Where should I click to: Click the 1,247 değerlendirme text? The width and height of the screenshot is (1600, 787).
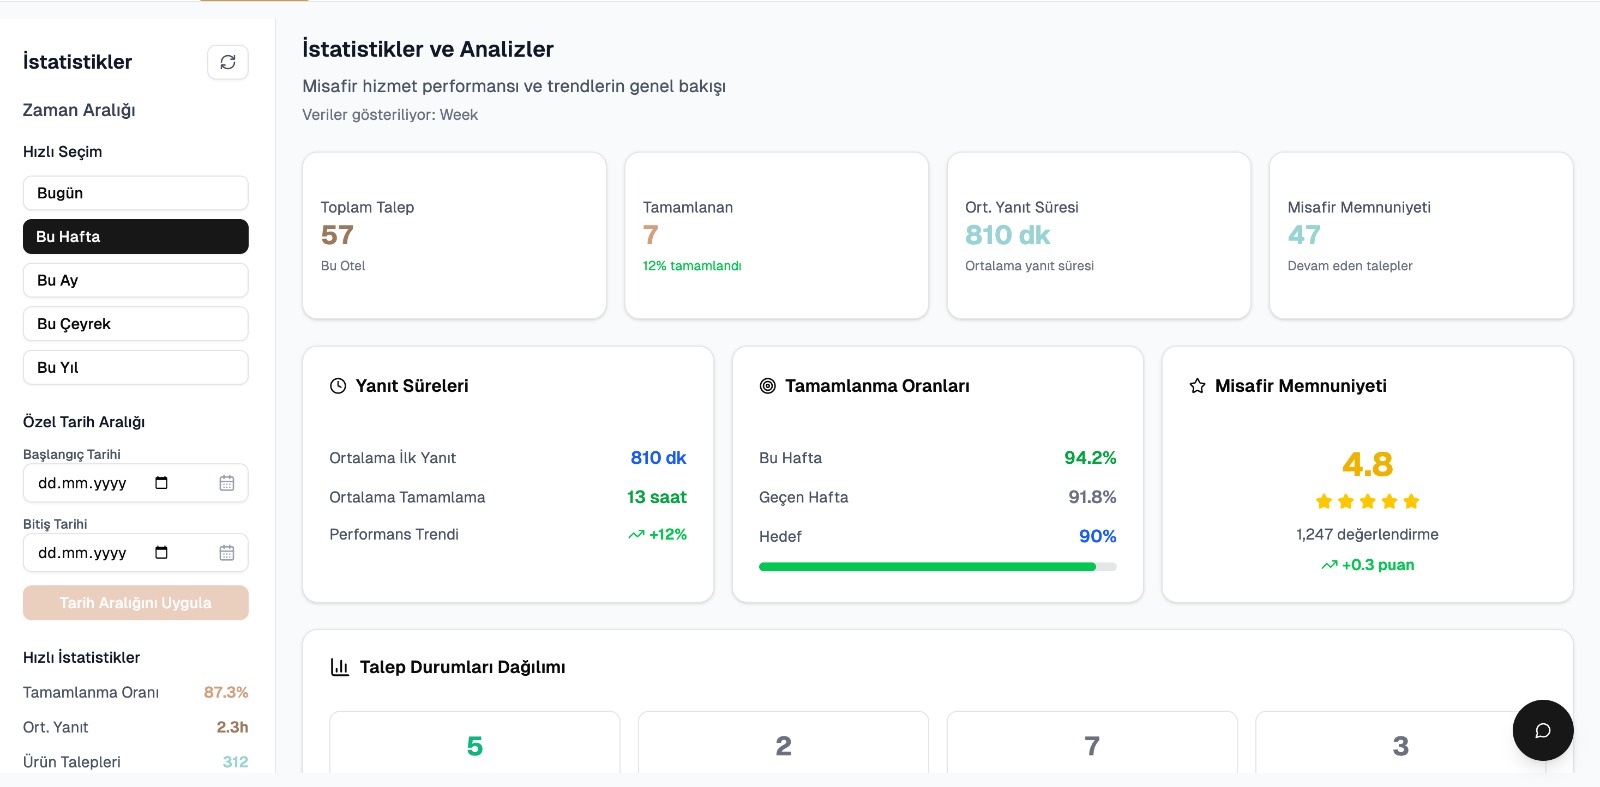click(x=1367, y=534)
